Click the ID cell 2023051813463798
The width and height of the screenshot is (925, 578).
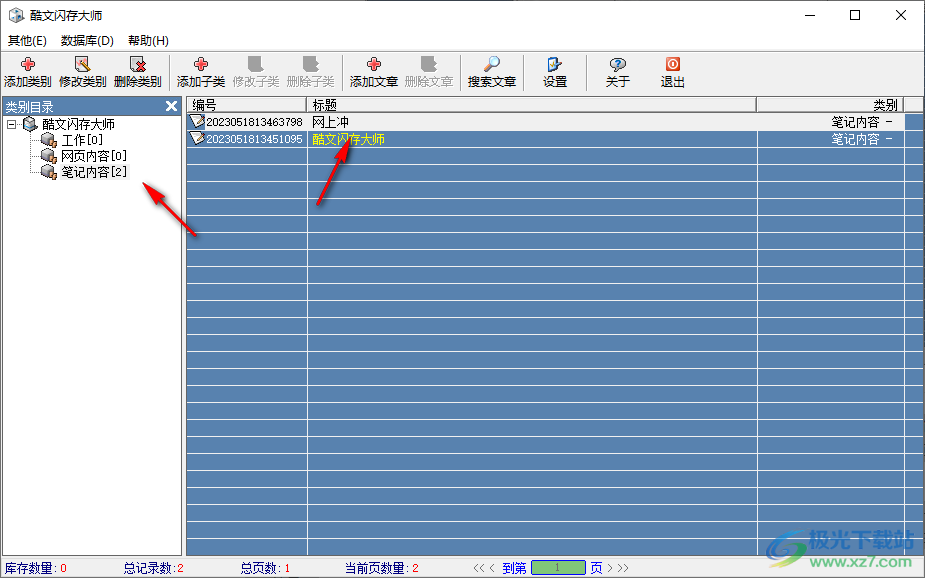254,122
